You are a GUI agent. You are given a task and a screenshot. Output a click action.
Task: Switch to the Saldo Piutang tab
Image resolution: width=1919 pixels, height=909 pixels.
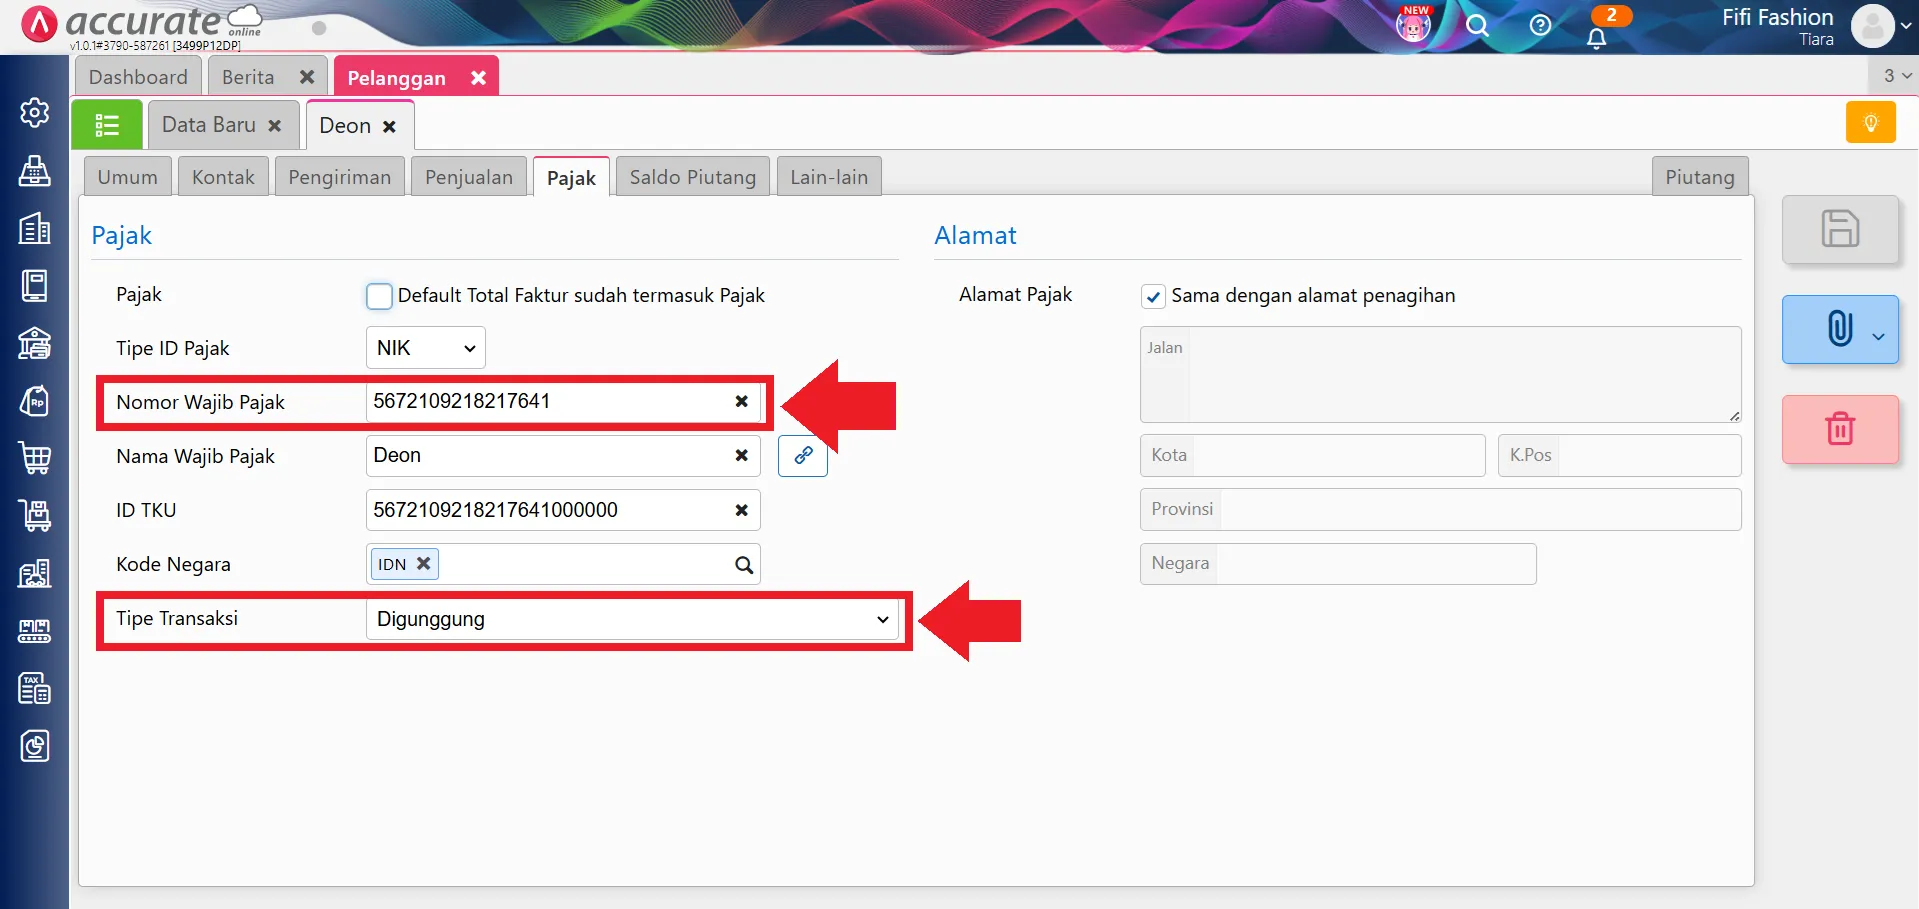click(693, 177)
